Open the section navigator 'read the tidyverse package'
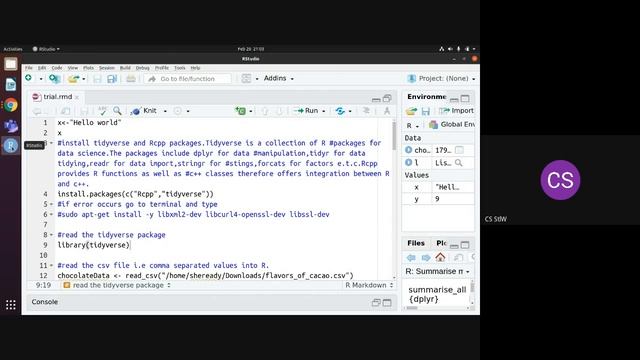640x360 pixels. [117, 285]
